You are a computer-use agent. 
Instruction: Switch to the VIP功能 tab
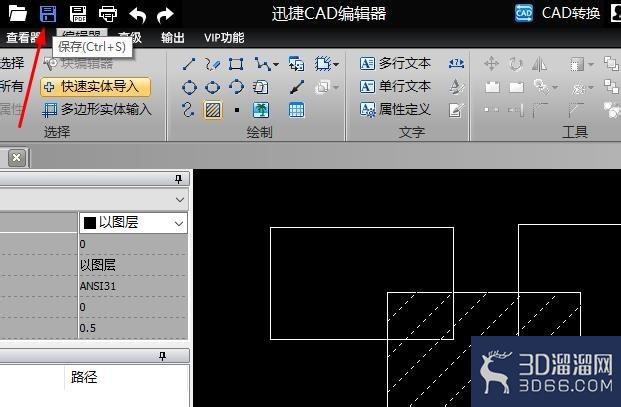[x=224, y=38]
